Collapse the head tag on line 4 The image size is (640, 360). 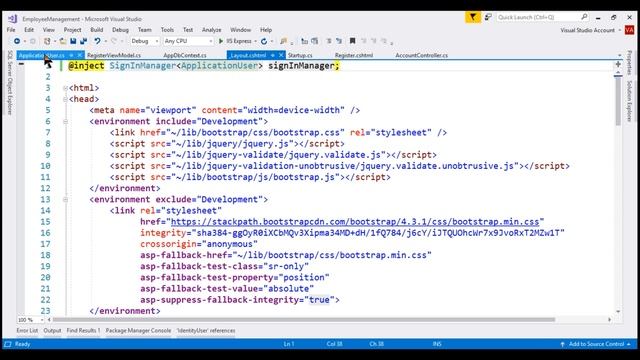coord(65,99)
